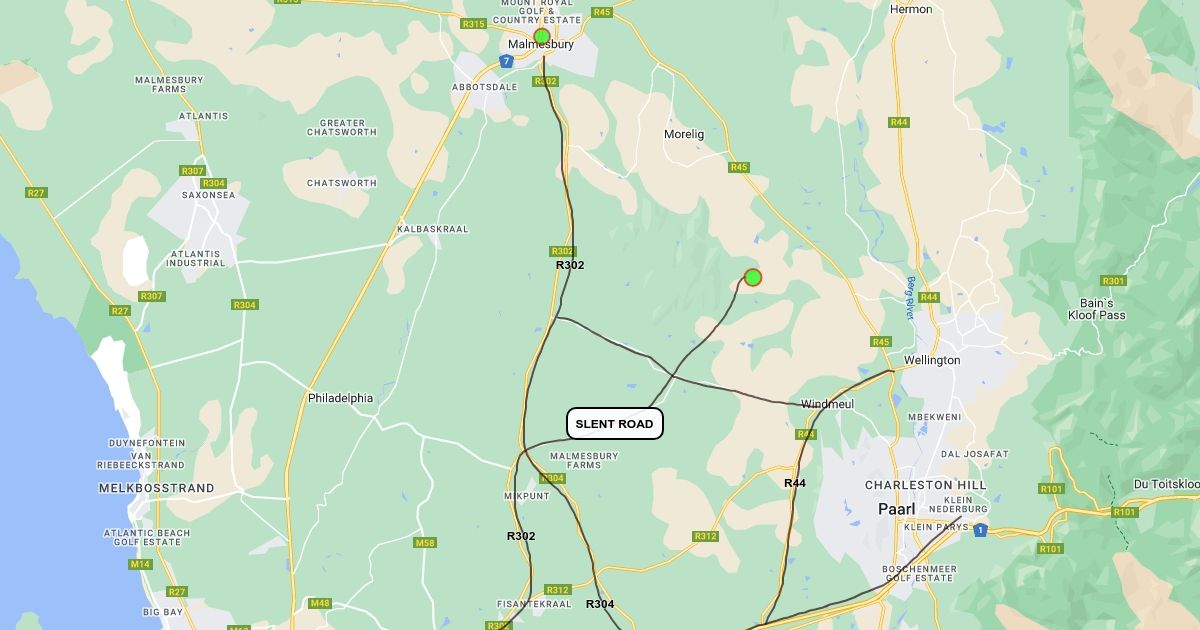Select the Kalbaskraal place label
The width and height of the screenshot is (1200, 630).
(433, 229)
